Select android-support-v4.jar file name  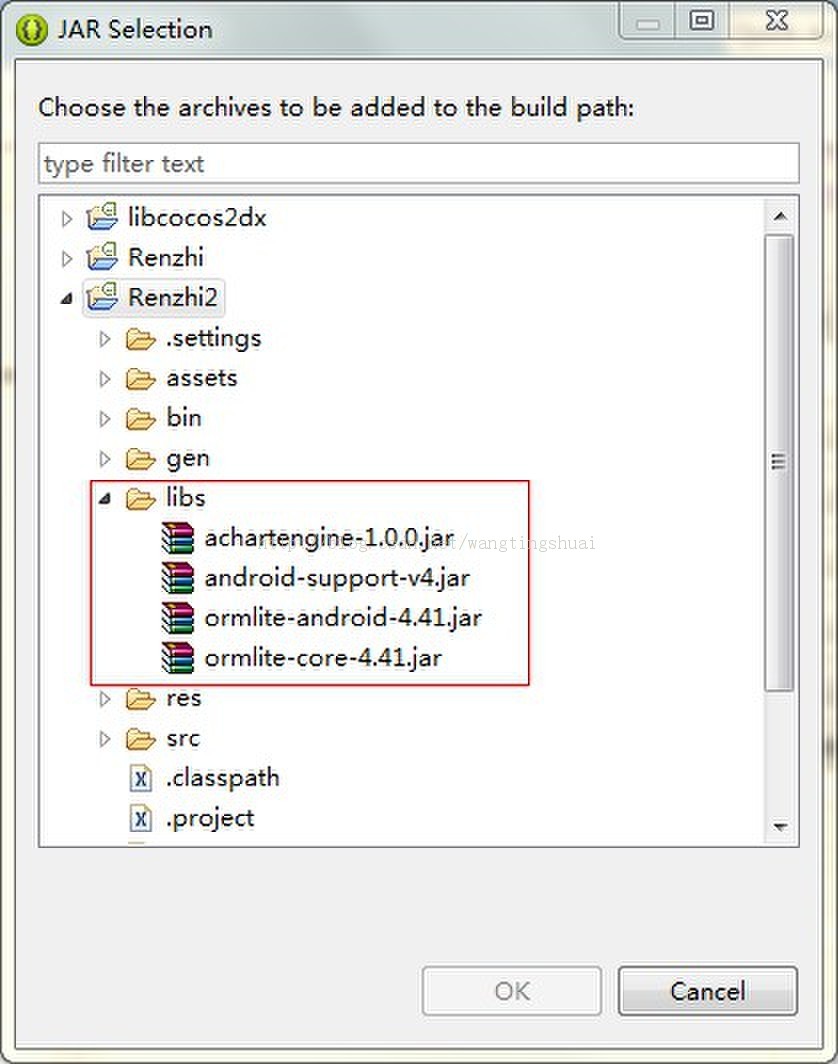tap(337, 578)
